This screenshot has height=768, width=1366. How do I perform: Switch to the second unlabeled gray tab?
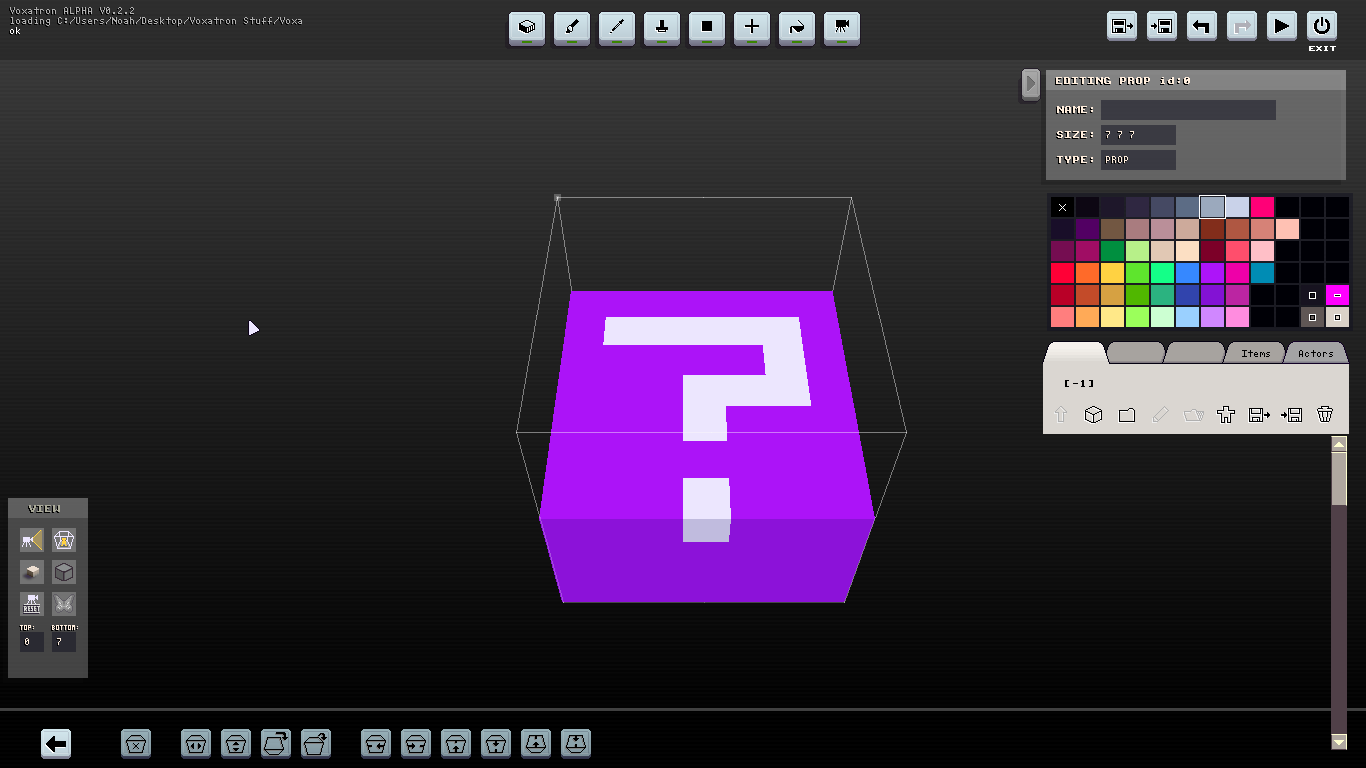pyautogui.click(x=1136, y=353)
